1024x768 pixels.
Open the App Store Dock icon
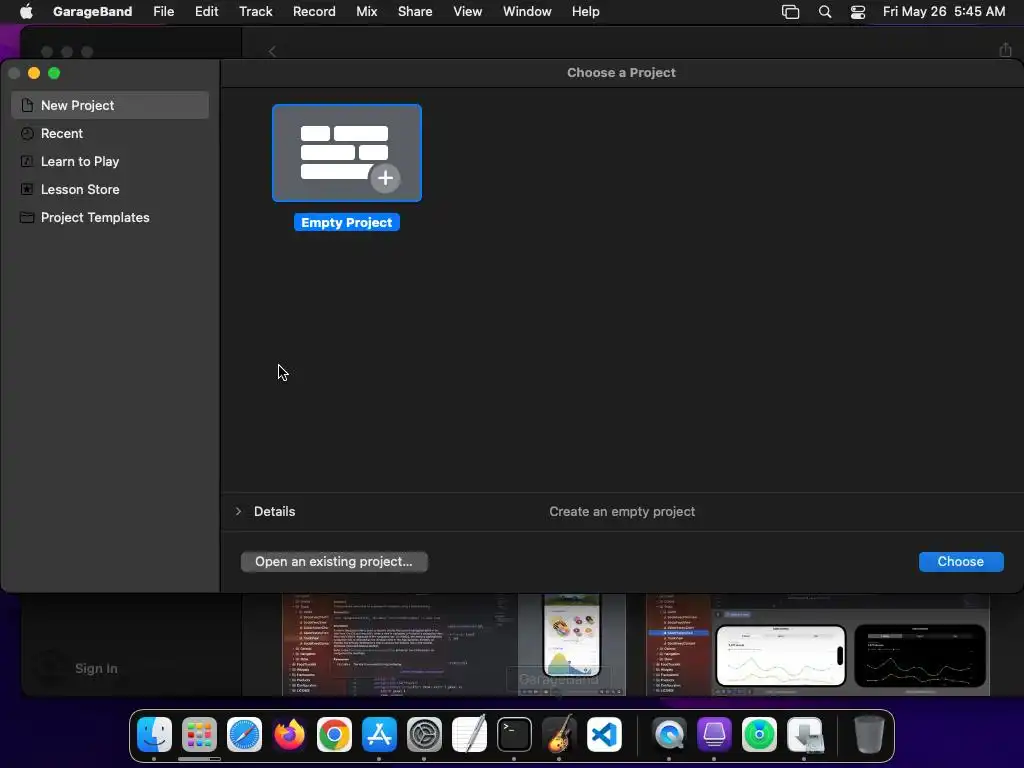379,735
